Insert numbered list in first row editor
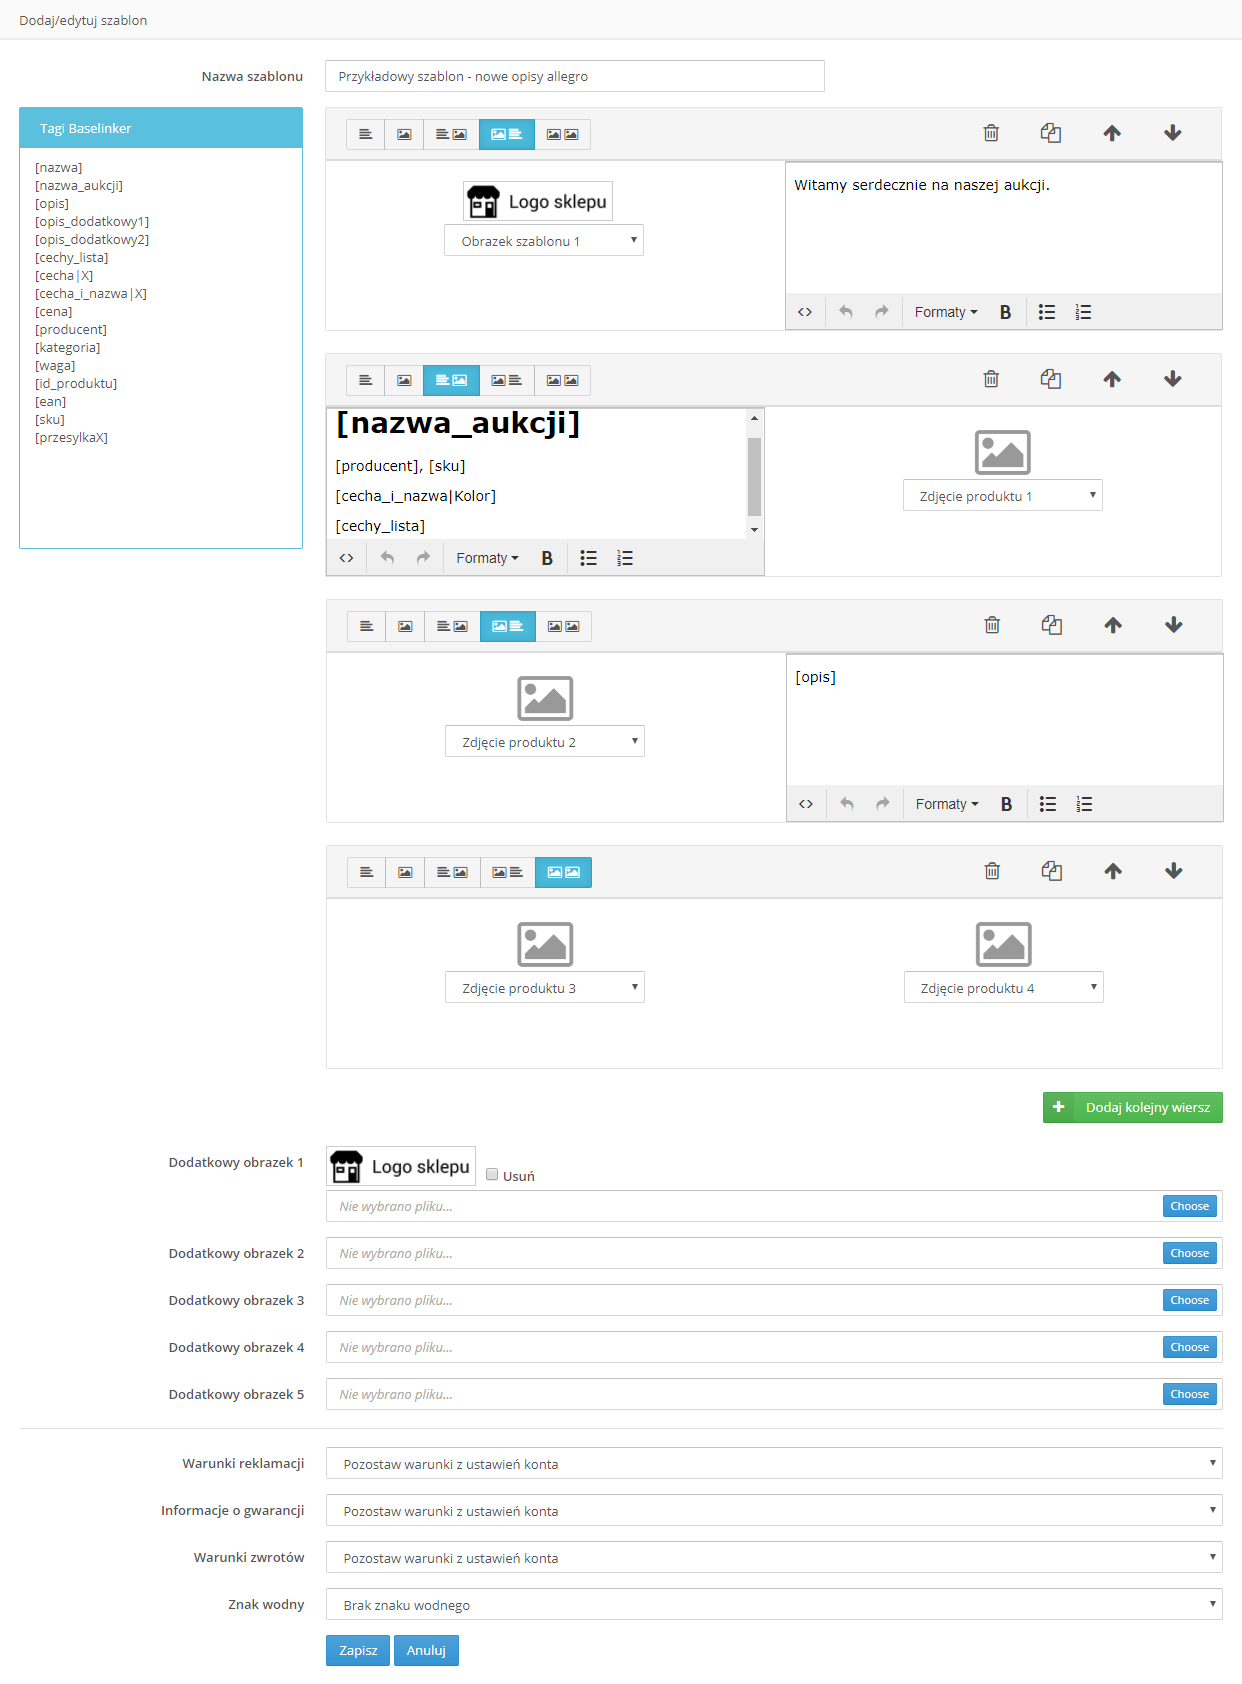The image size is (1242, 1684). tap(1083, 312)
